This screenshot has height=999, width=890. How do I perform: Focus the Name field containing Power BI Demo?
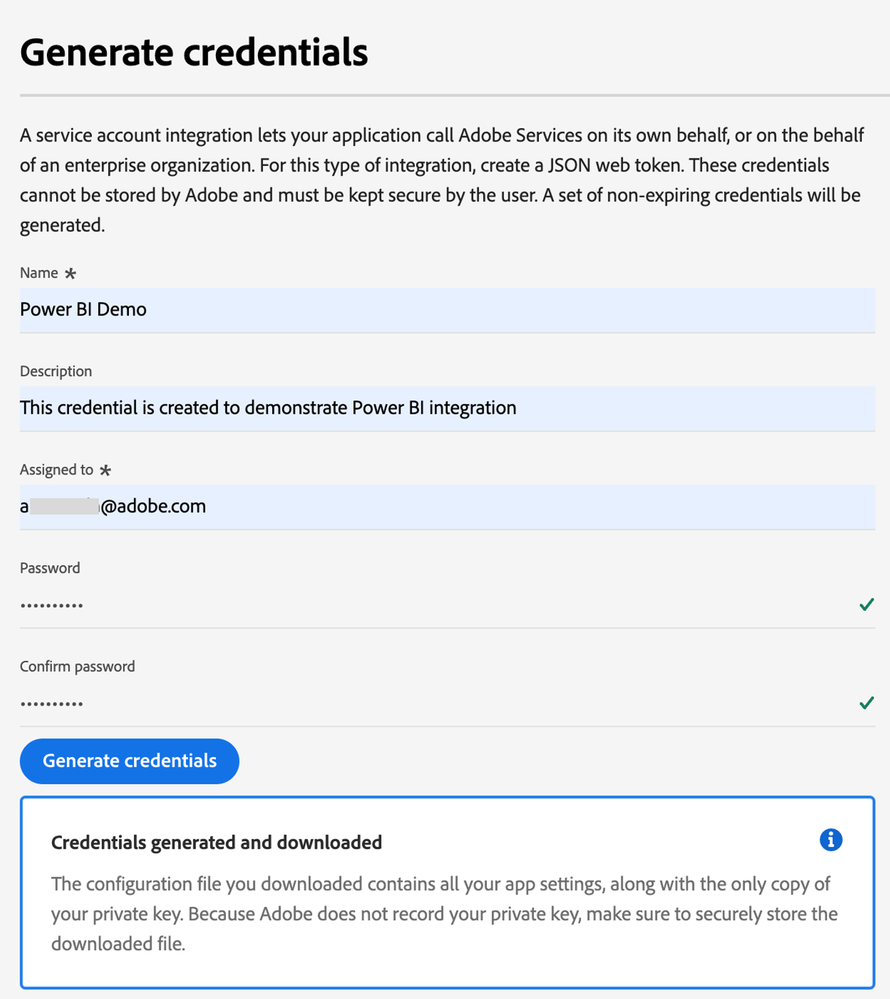(x=447, y=310)
